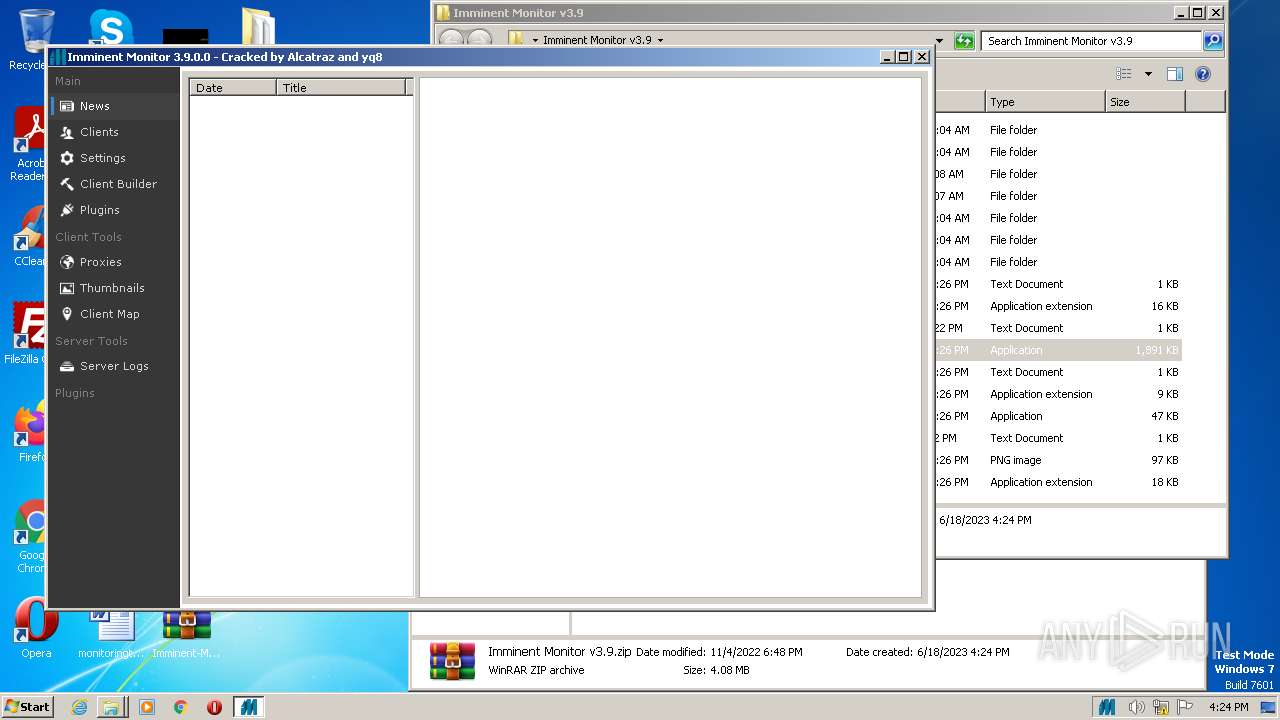Expand the Imminent Monitor v3.9 breadcrumb arrow

(660, 41)
